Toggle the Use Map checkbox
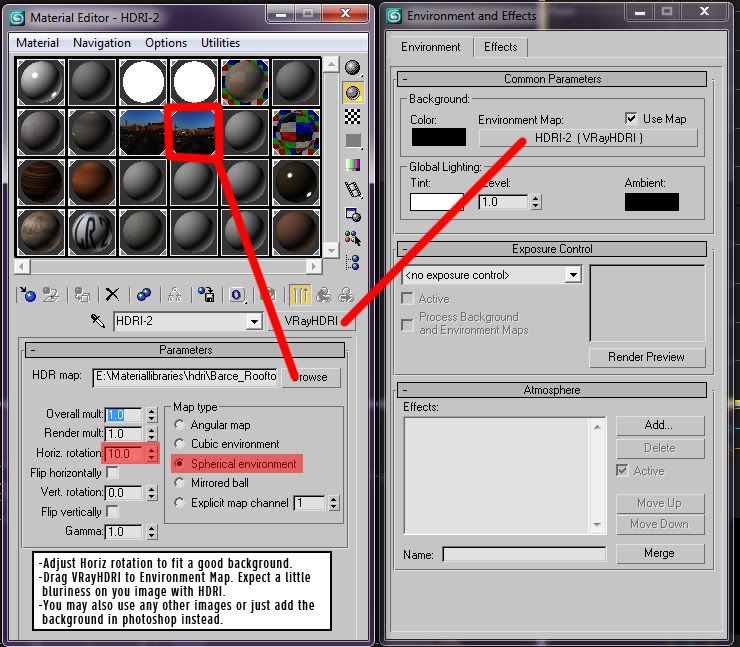740x647 pixels. click(631, 118)
